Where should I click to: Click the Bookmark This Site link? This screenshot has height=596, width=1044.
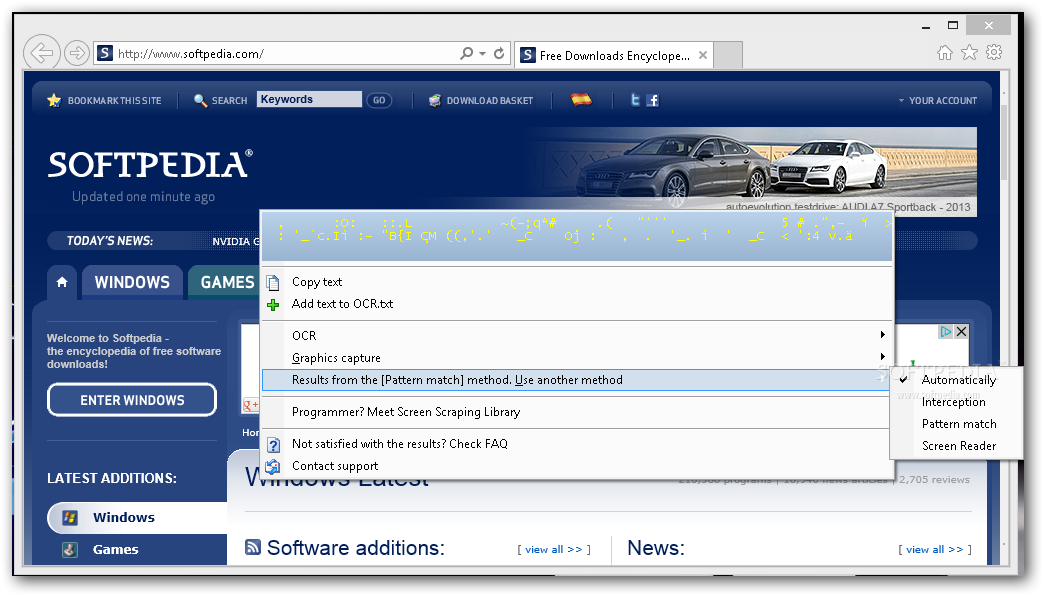pyautogui.click(x=115, y=101)
